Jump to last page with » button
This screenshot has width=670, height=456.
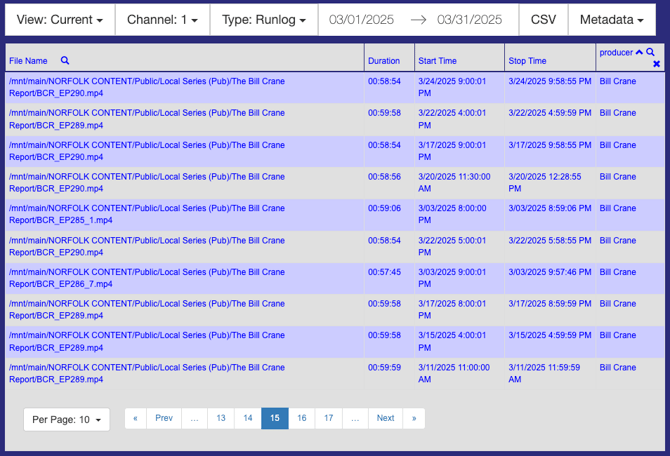[414, 418]
